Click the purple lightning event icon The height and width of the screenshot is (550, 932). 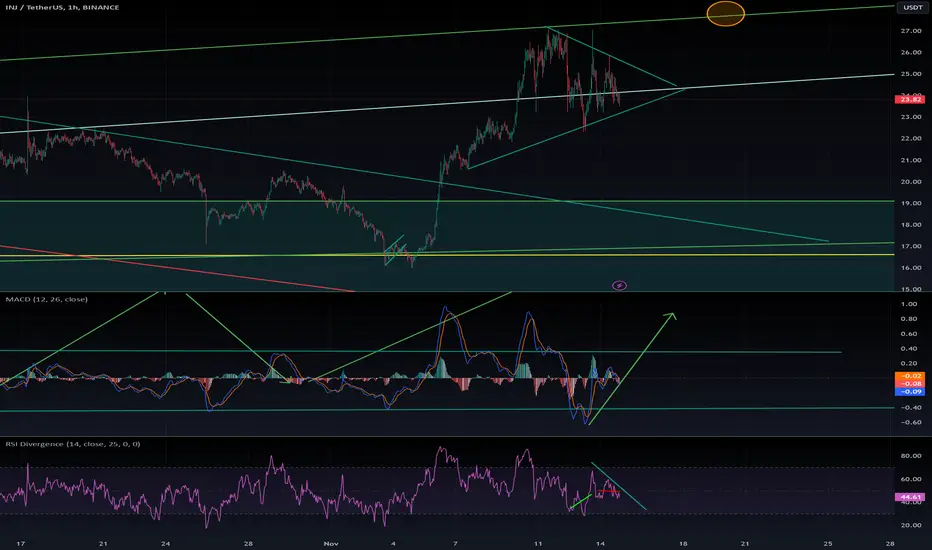pos(619,285)
